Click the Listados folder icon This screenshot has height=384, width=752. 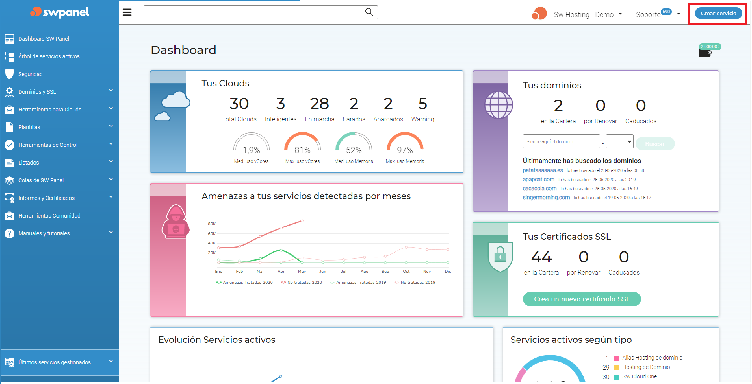(9, 163)
